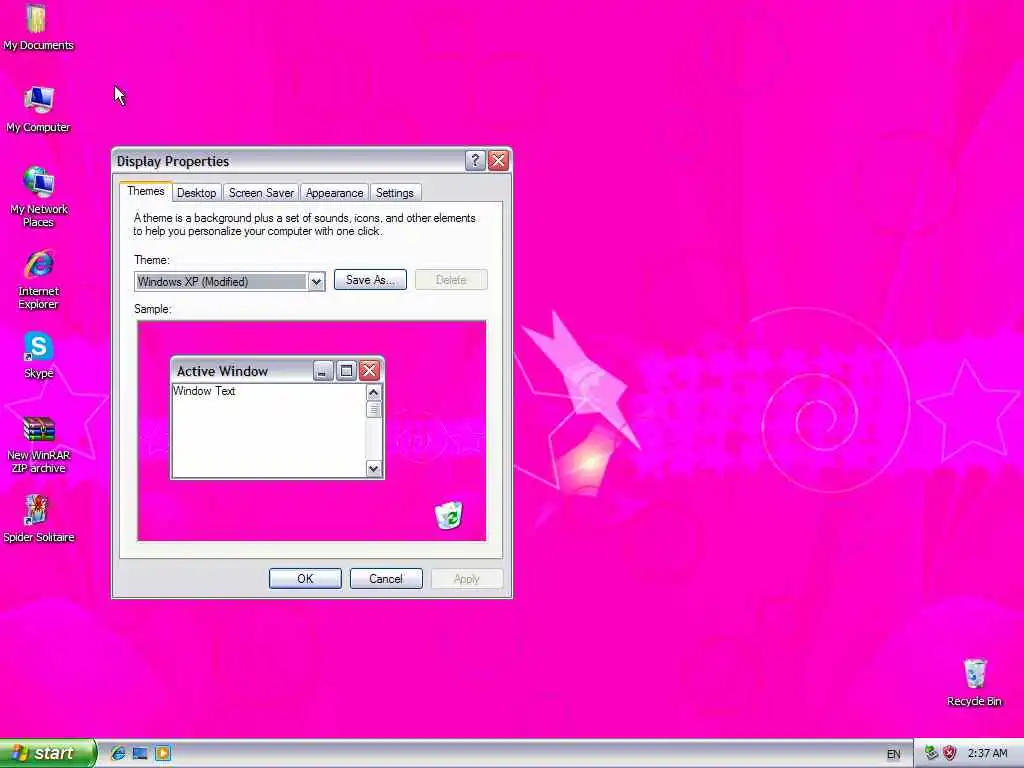The height and width of the screenshot is (768, 1024).
Task: Expand the Theme dropdown arrow
Action: (316, 282)
